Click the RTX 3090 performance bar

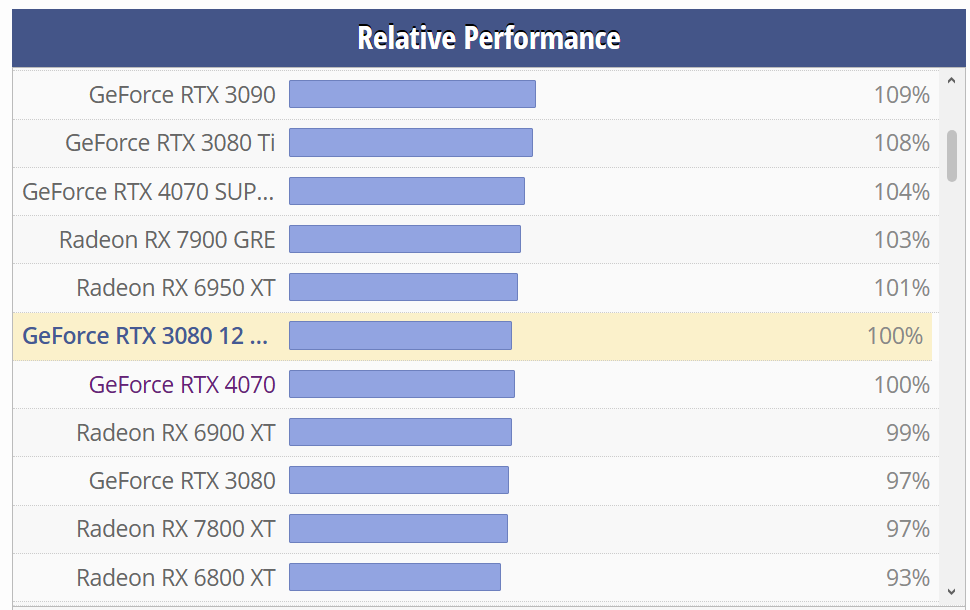[x=412, y=94]
